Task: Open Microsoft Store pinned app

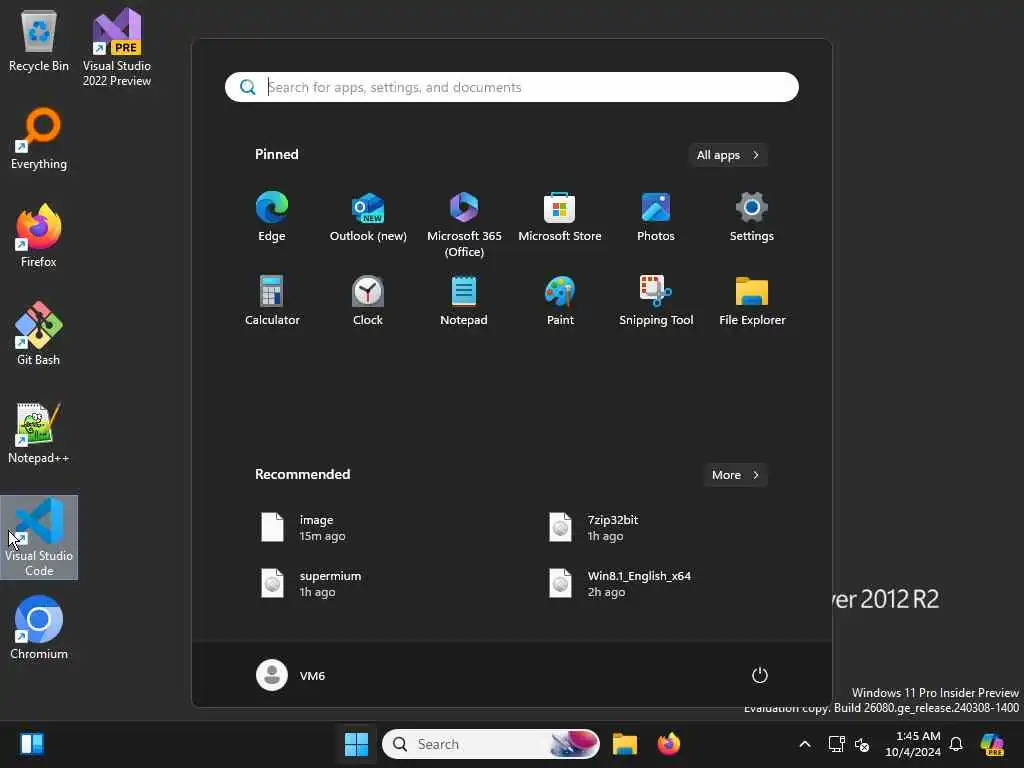Action: [x=560, y=217]
